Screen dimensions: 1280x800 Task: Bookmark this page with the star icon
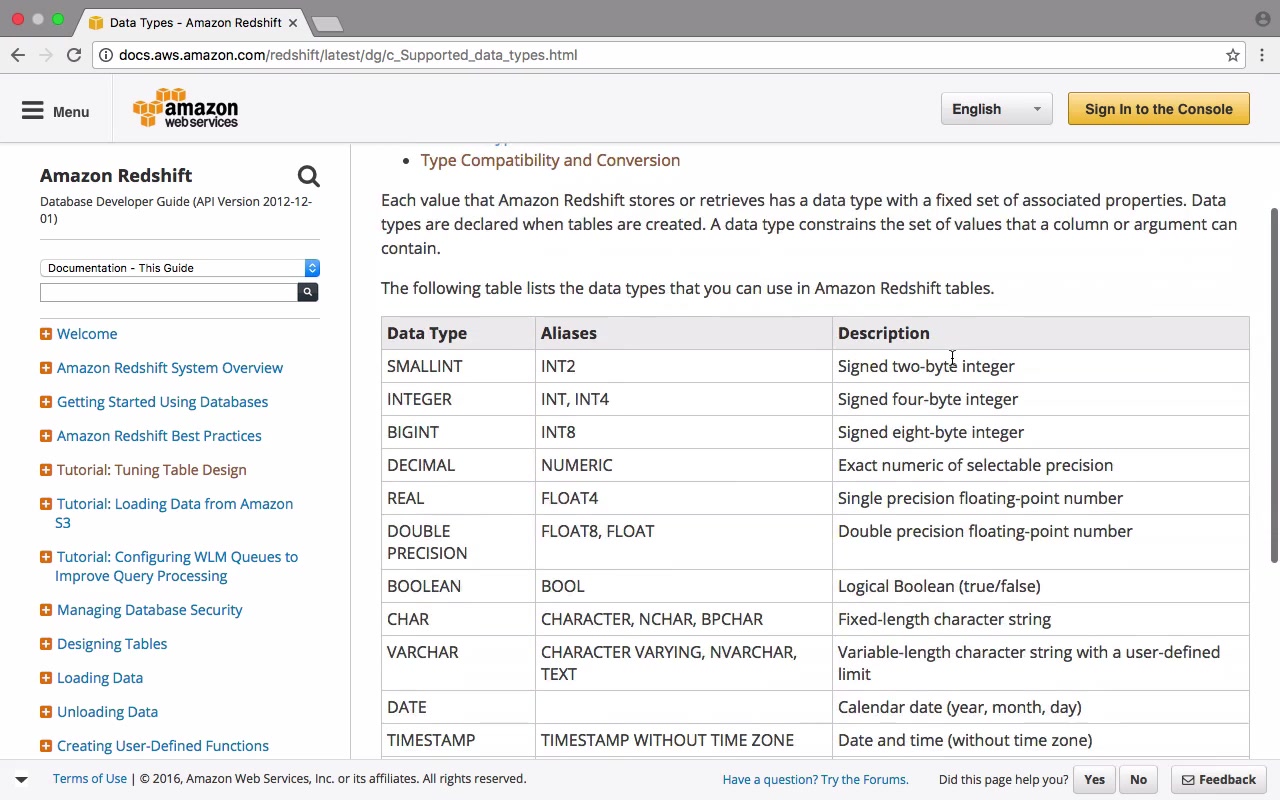pos(1233,55)
